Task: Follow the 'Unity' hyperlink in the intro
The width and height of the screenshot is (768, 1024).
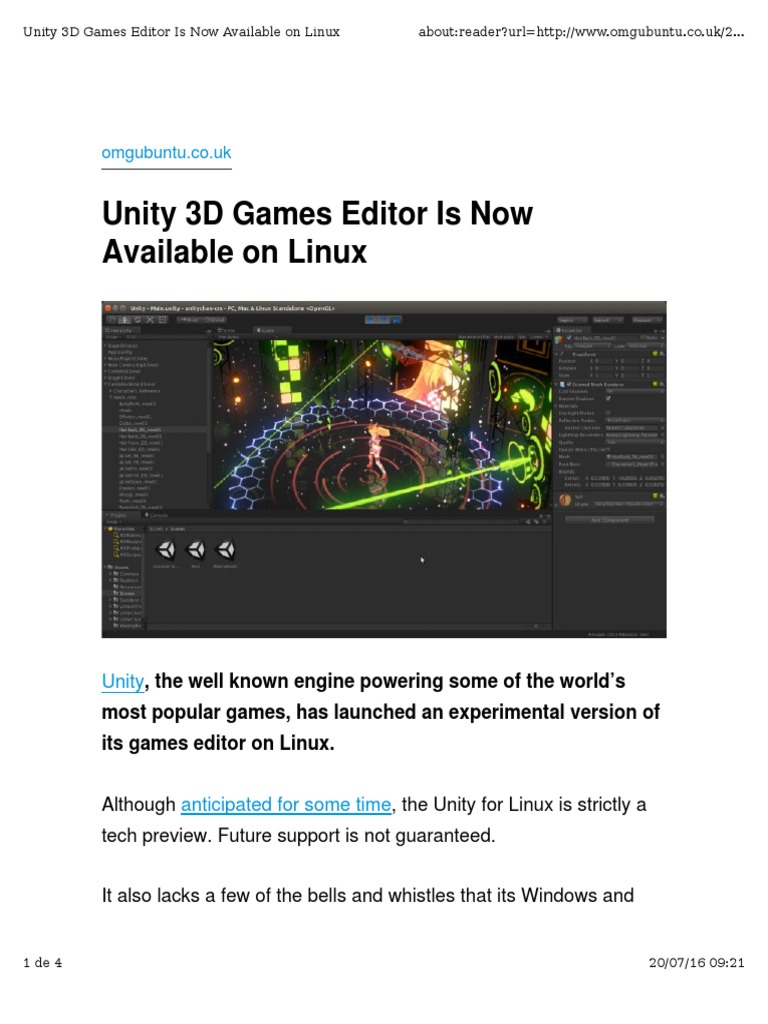Action: (x=123, y=681)
